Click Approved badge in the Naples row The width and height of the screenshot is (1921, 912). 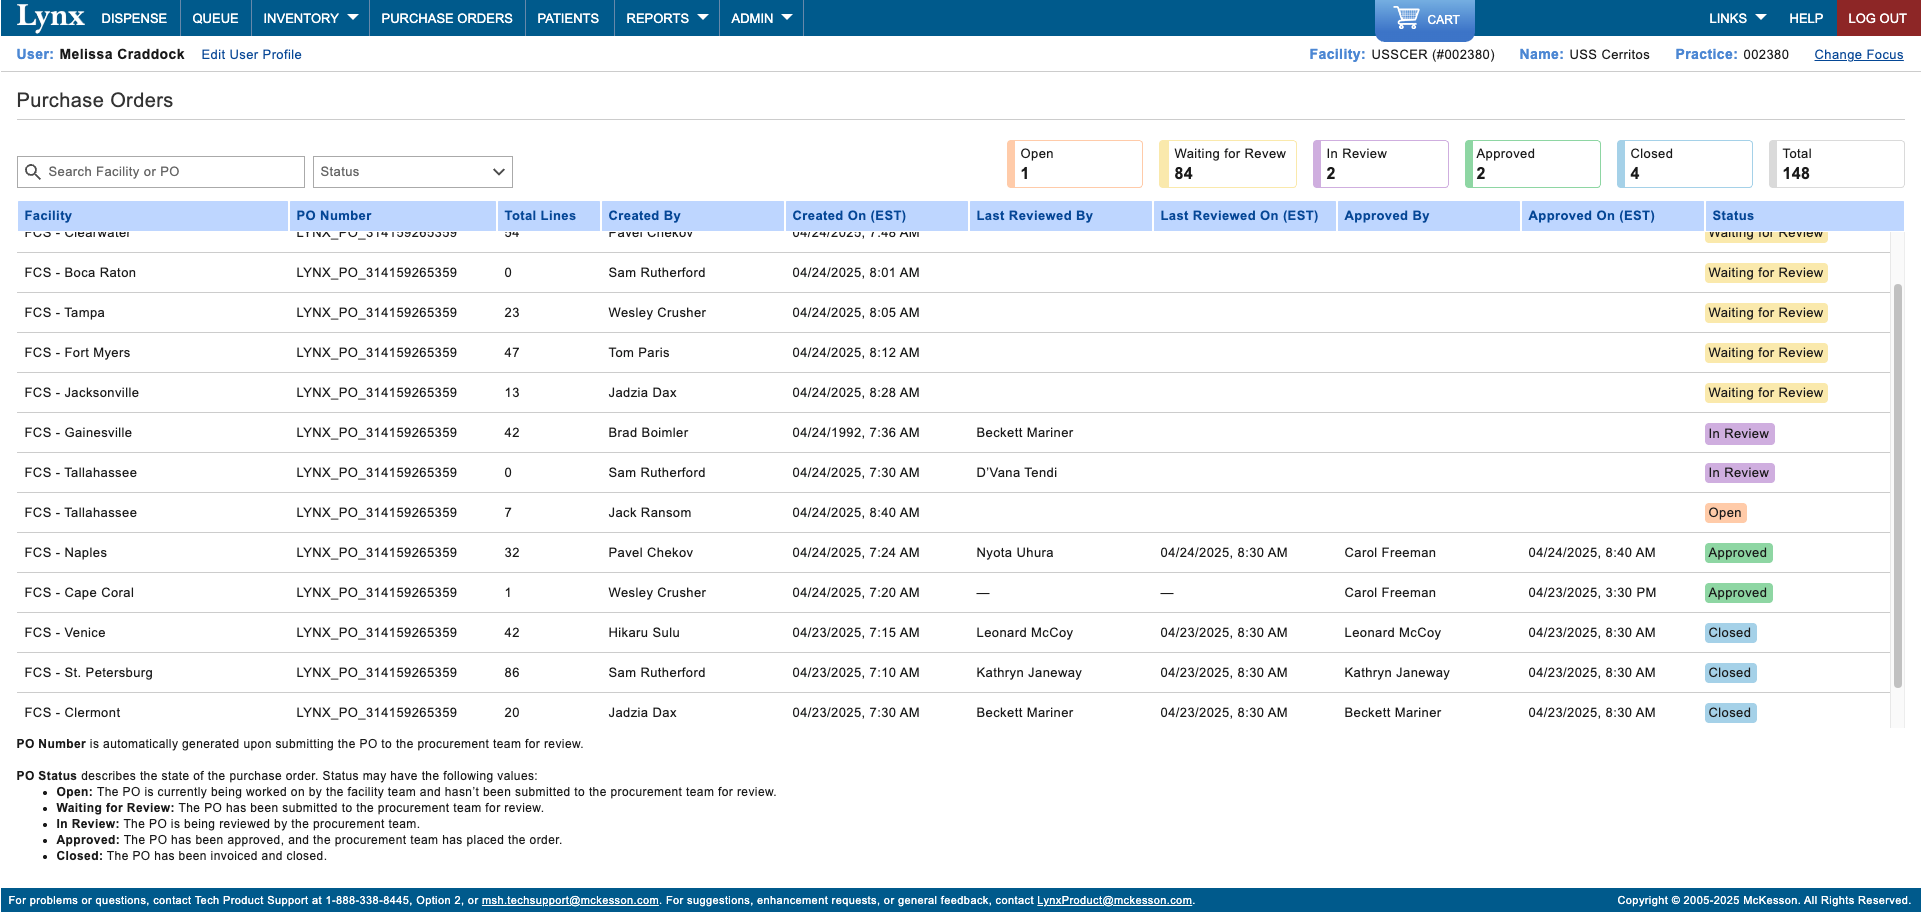[1738, 553]
